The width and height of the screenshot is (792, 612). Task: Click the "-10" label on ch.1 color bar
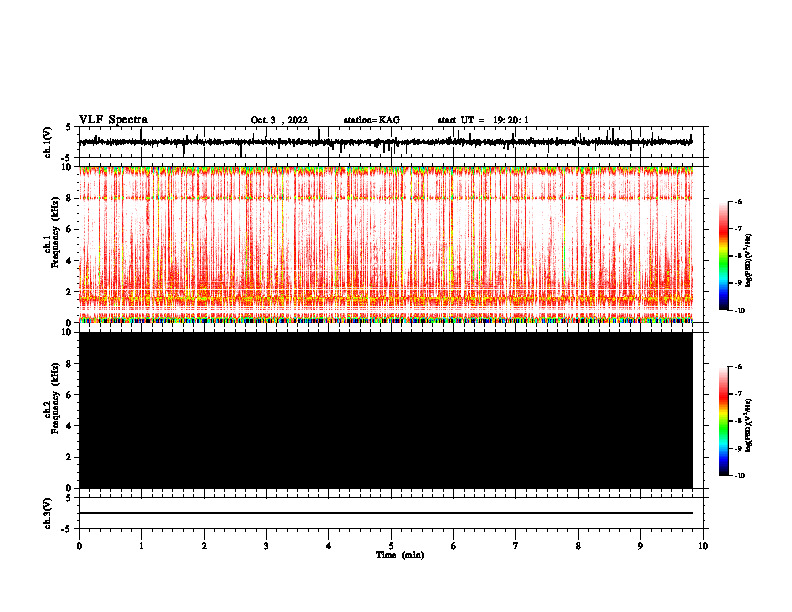click(x=739, y=310)
